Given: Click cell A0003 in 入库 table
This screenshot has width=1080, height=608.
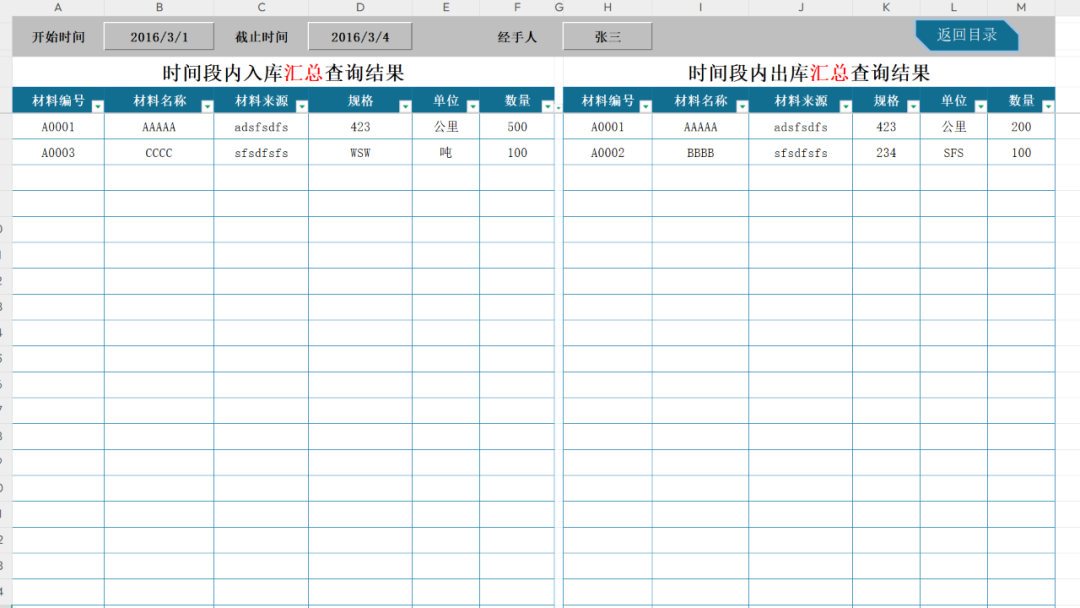Looking at the screenshot, I should pyautogui.click(x=58, y=152).
